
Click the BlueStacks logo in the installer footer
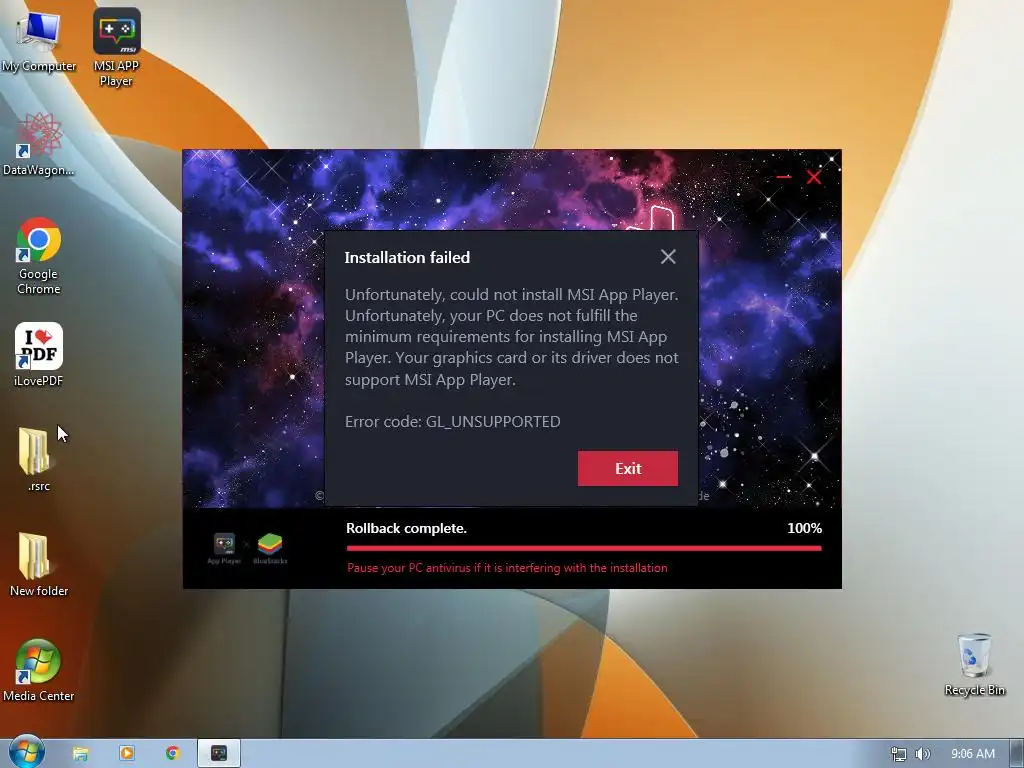click(x=270, y=548)
